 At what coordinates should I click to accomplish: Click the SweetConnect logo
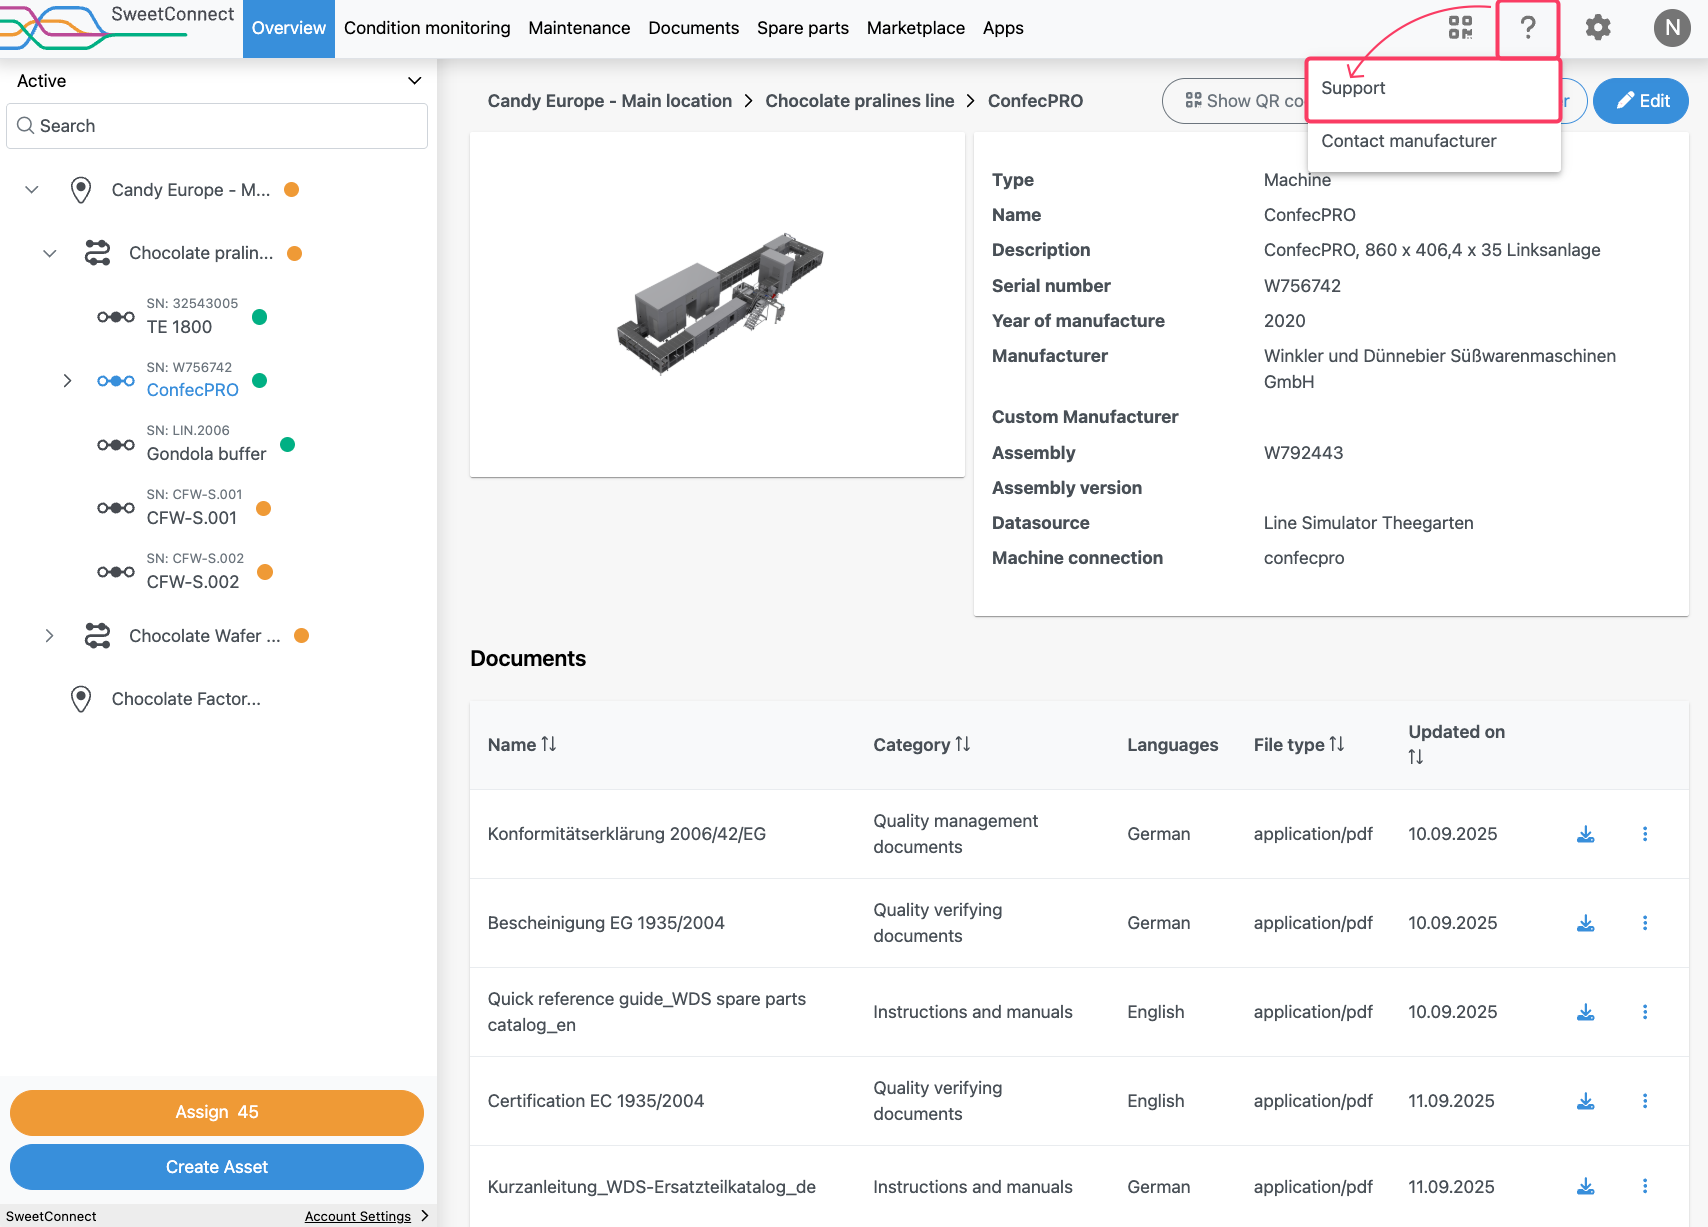[118, 26]
